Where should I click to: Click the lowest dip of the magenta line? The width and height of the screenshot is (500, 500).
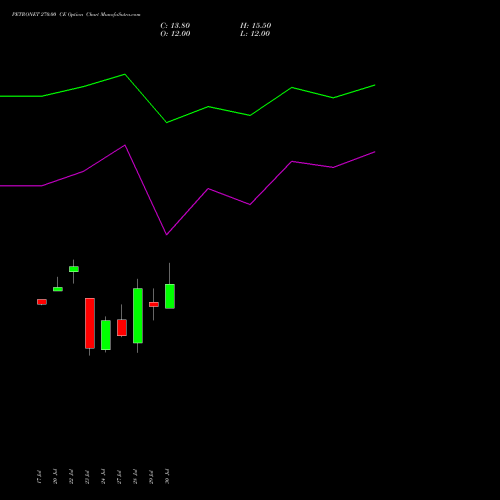coord(167,235)
